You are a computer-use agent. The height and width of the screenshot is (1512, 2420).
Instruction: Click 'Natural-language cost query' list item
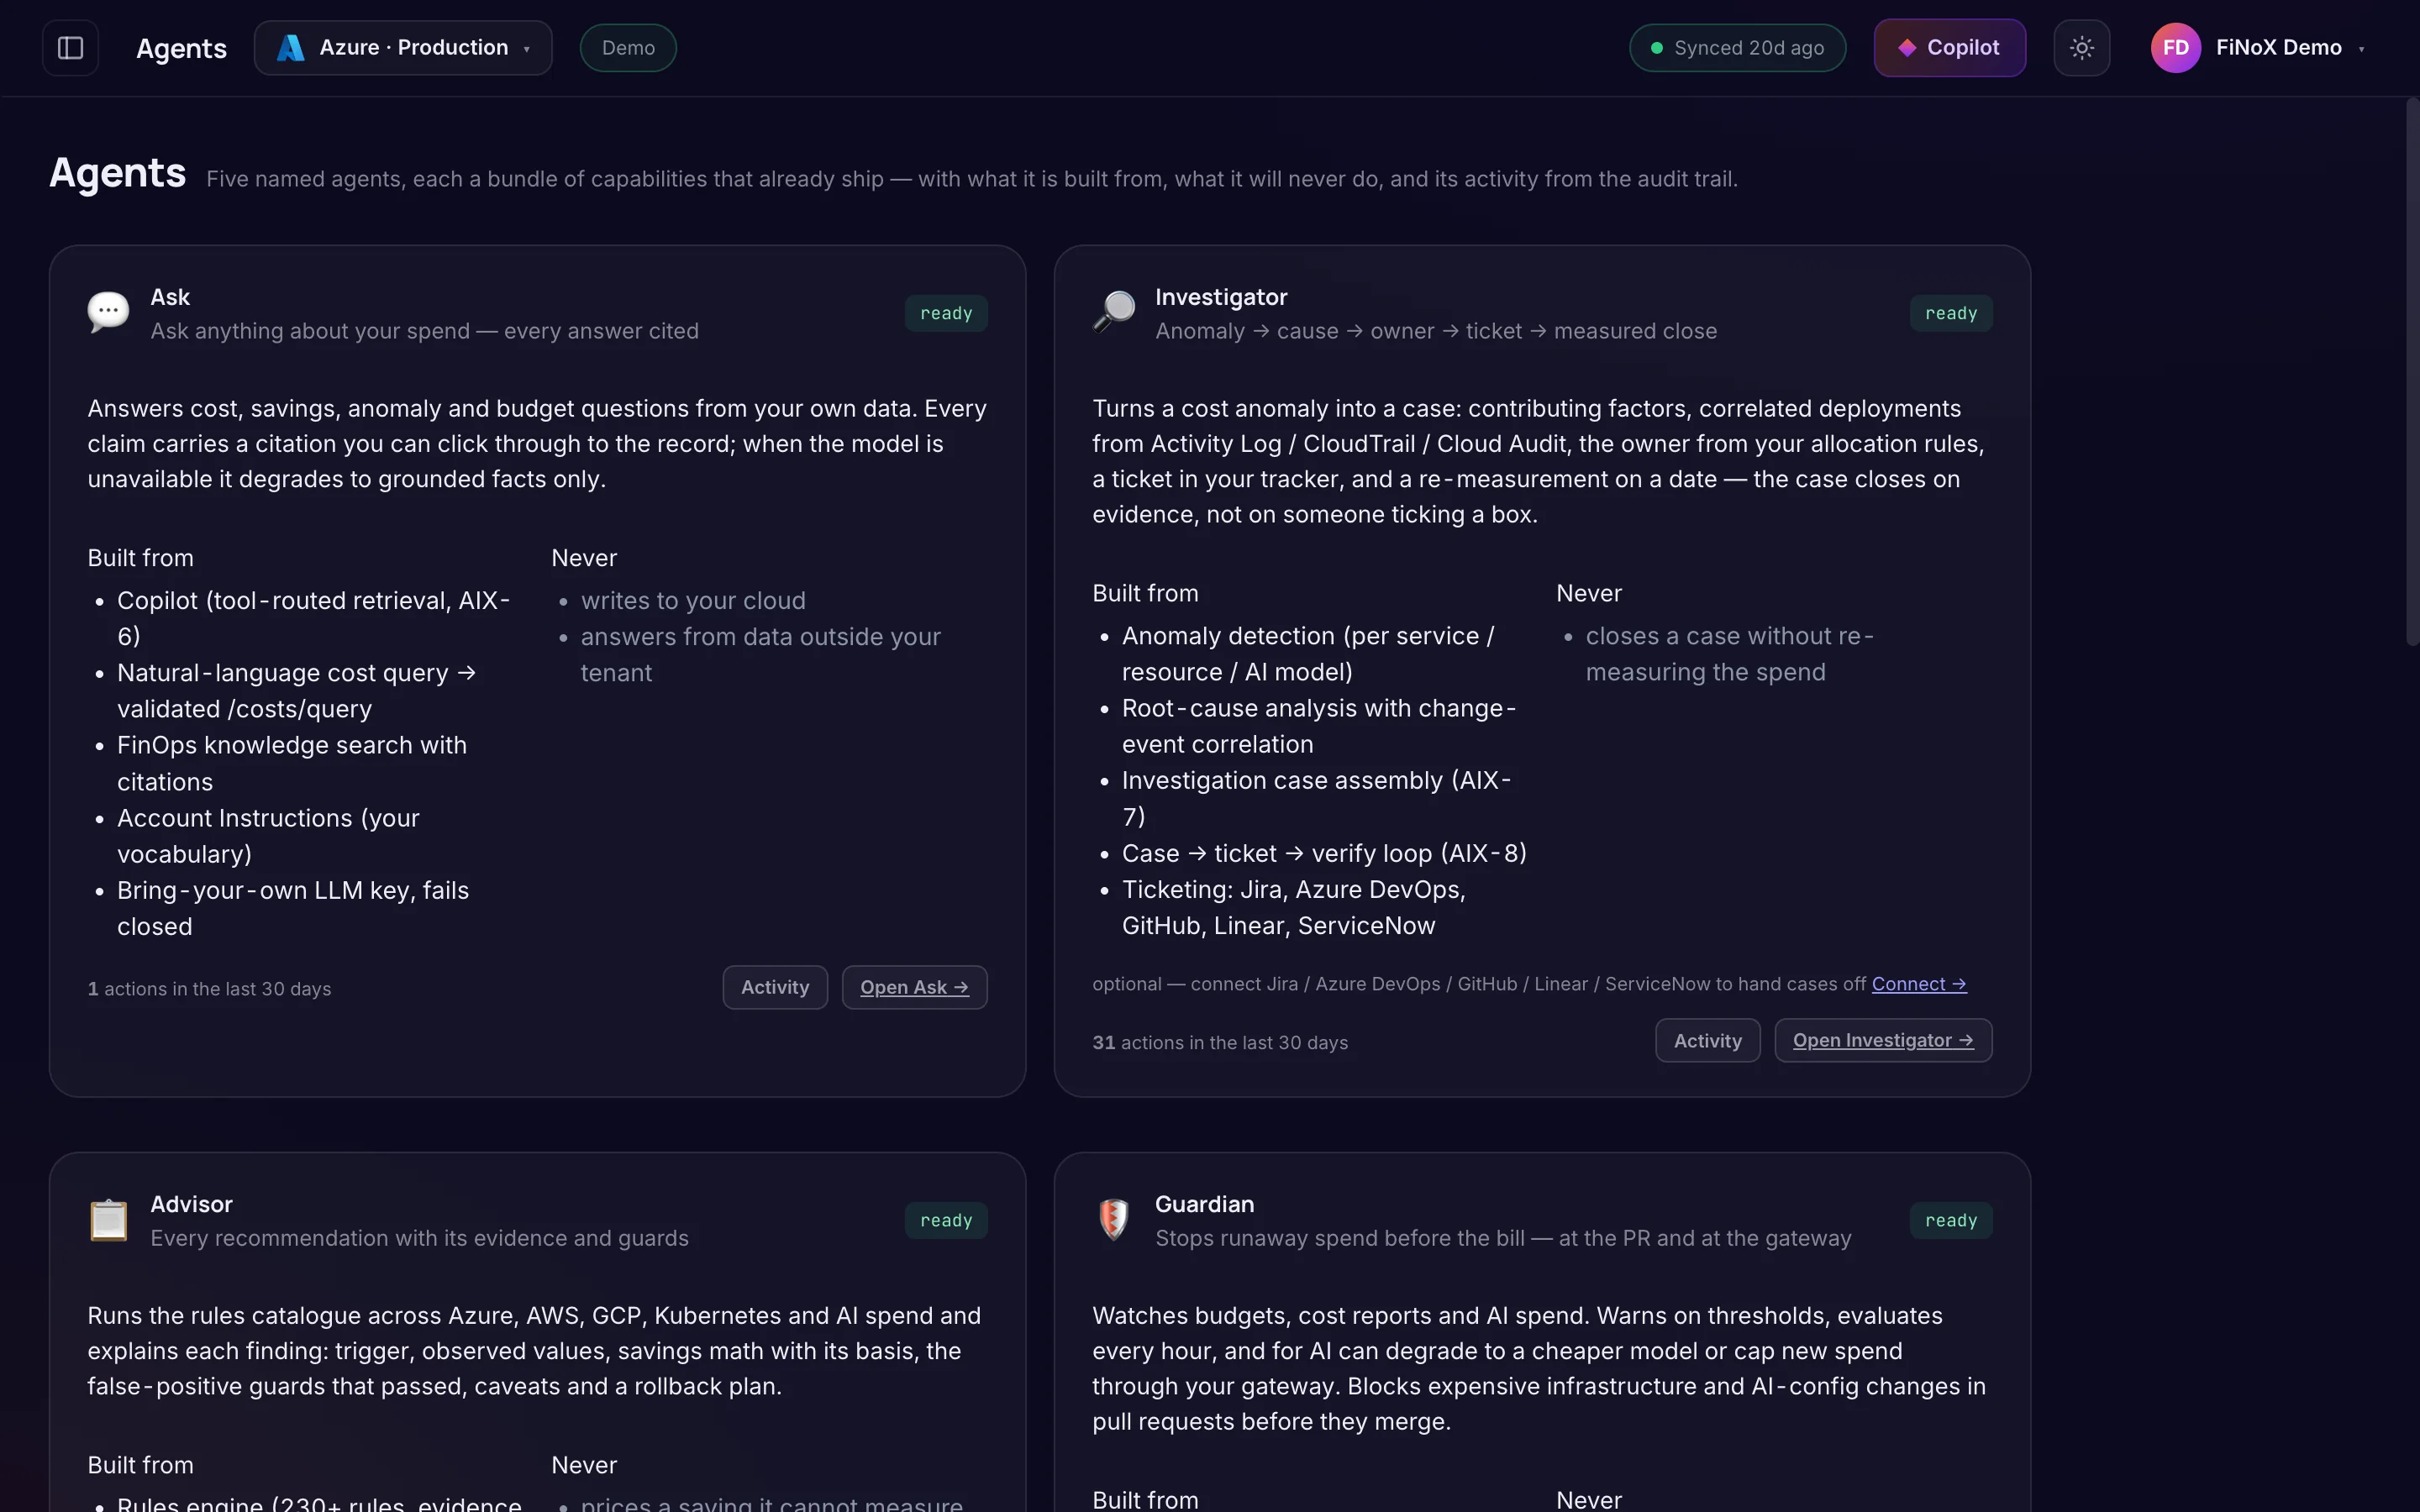[296, 690]
